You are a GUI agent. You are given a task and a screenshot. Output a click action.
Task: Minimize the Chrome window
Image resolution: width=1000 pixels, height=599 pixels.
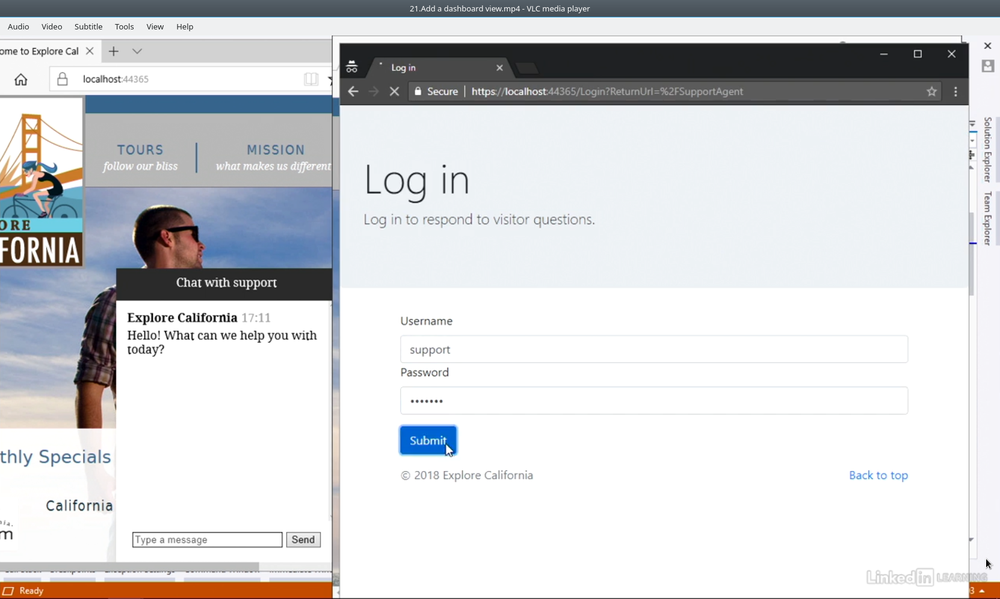[884, 54]
